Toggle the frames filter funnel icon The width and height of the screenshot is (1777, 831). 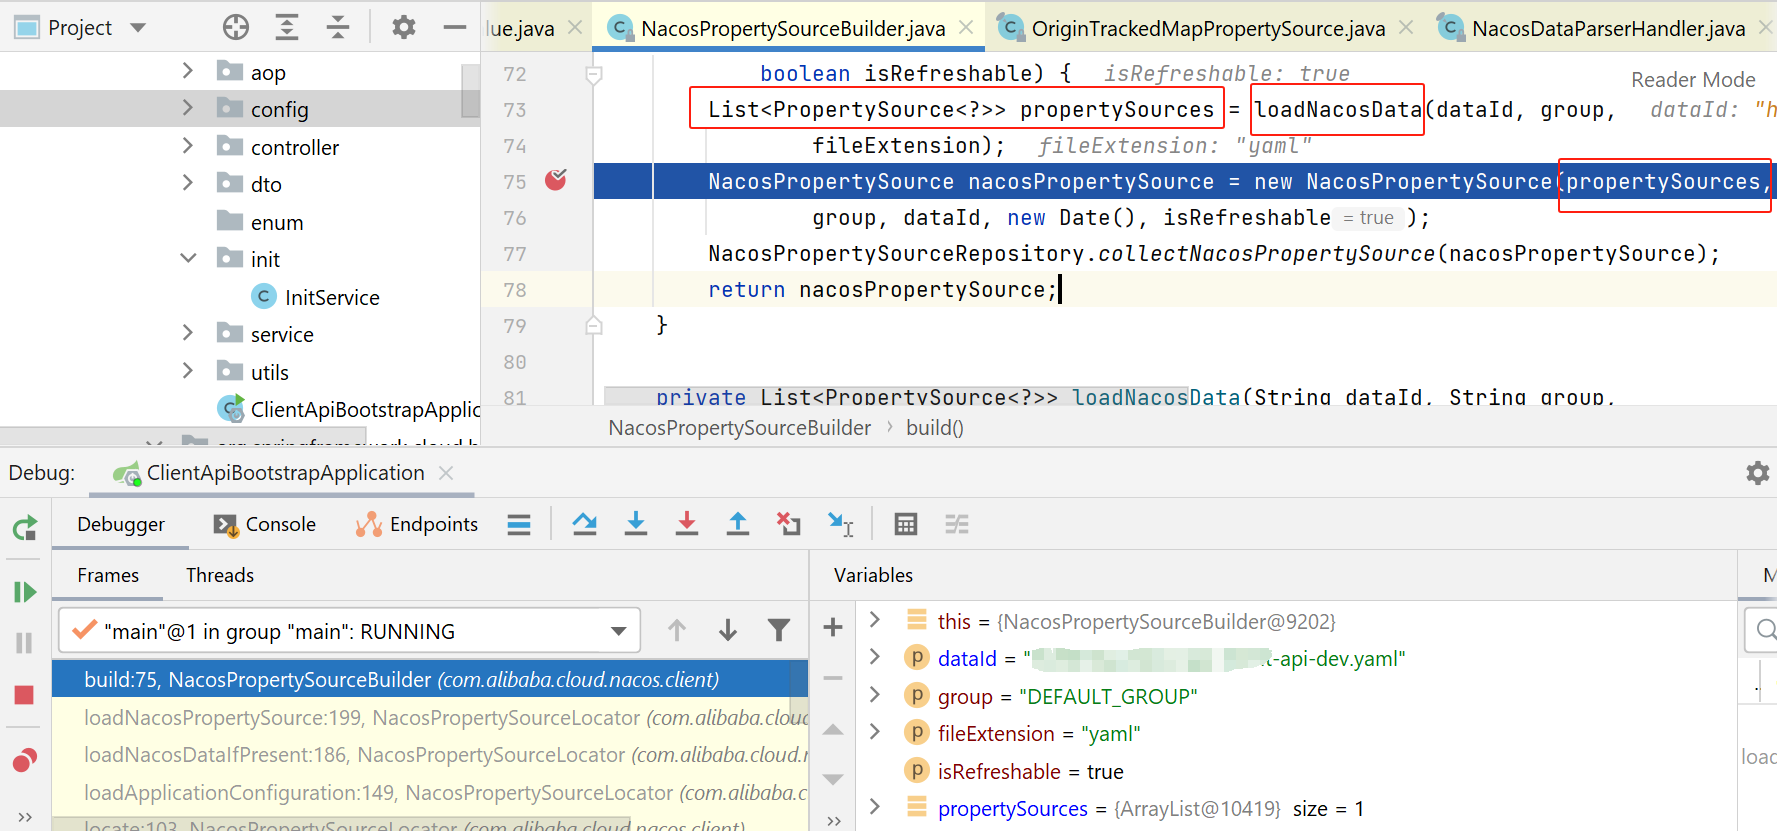coord(778,630)
